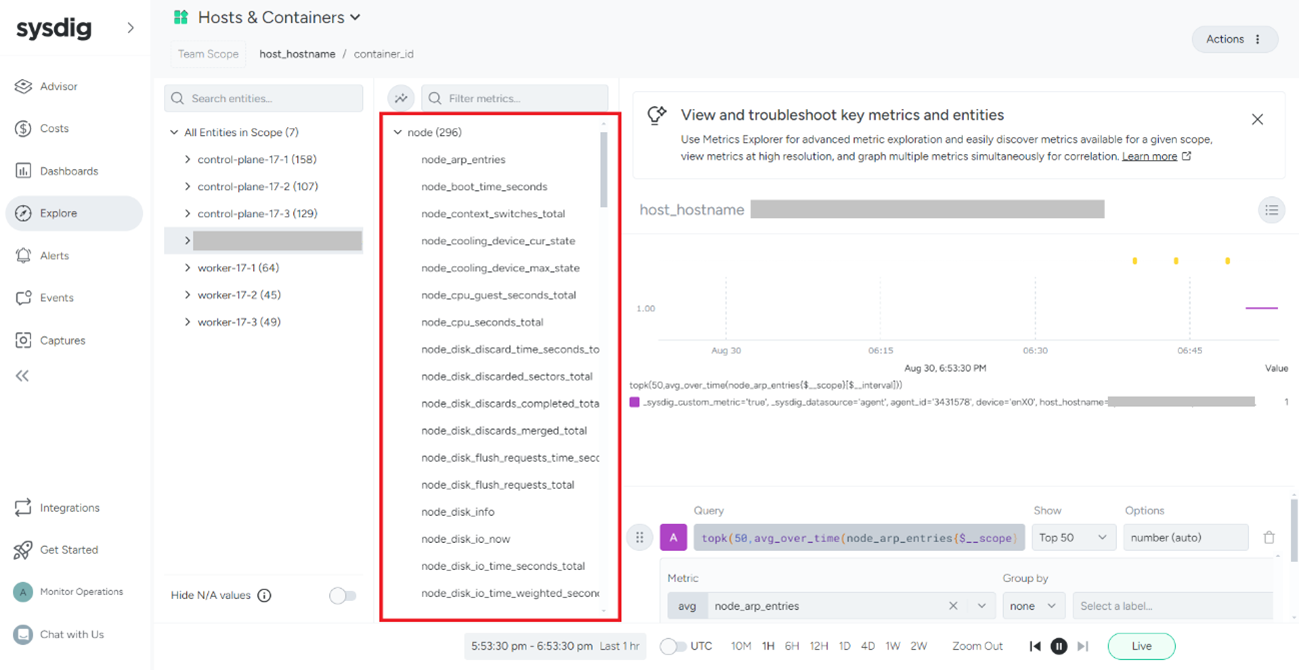
Task: Collapse sidebar with double-chevron icon
Action: tap(22, 376)
